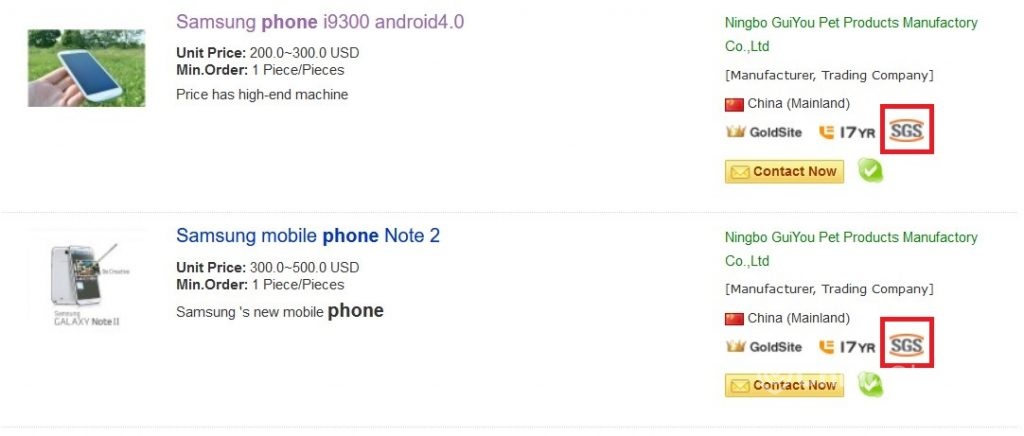Click GoldSite label text in first listing
The width and height of the screenshot is (1024, 436).
coord(775,132)
